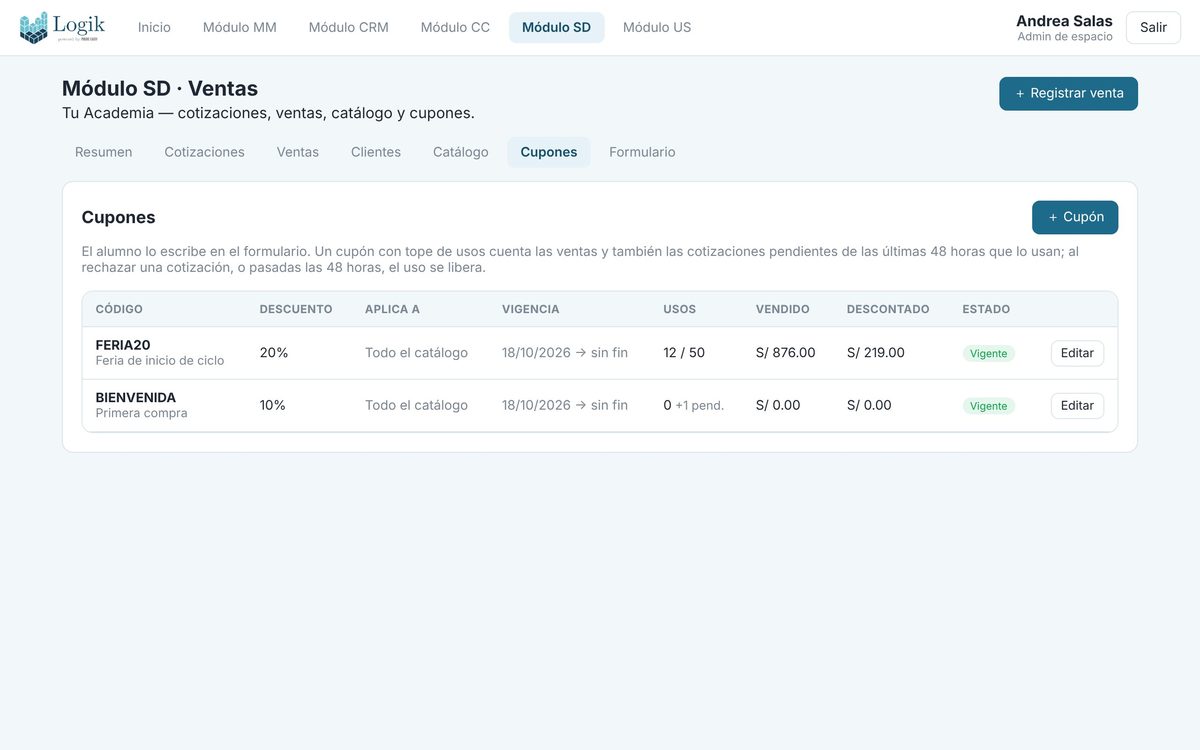
Task: Switch to the Resumen tab
Action: click(x=104, y=152)
